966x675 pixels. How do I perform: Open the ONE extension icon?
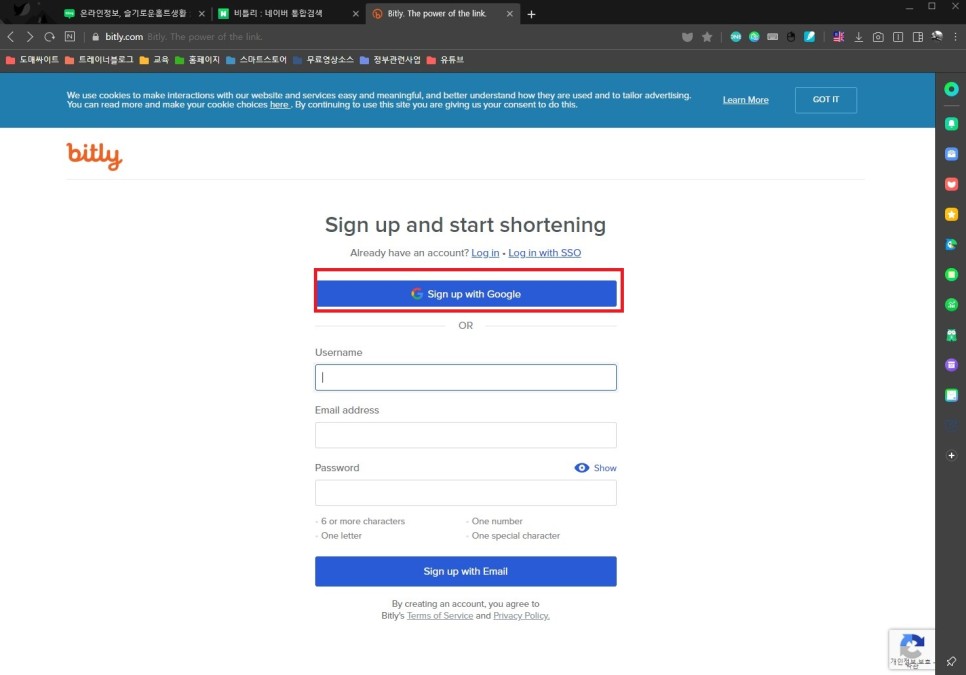(x=736, y=37)
